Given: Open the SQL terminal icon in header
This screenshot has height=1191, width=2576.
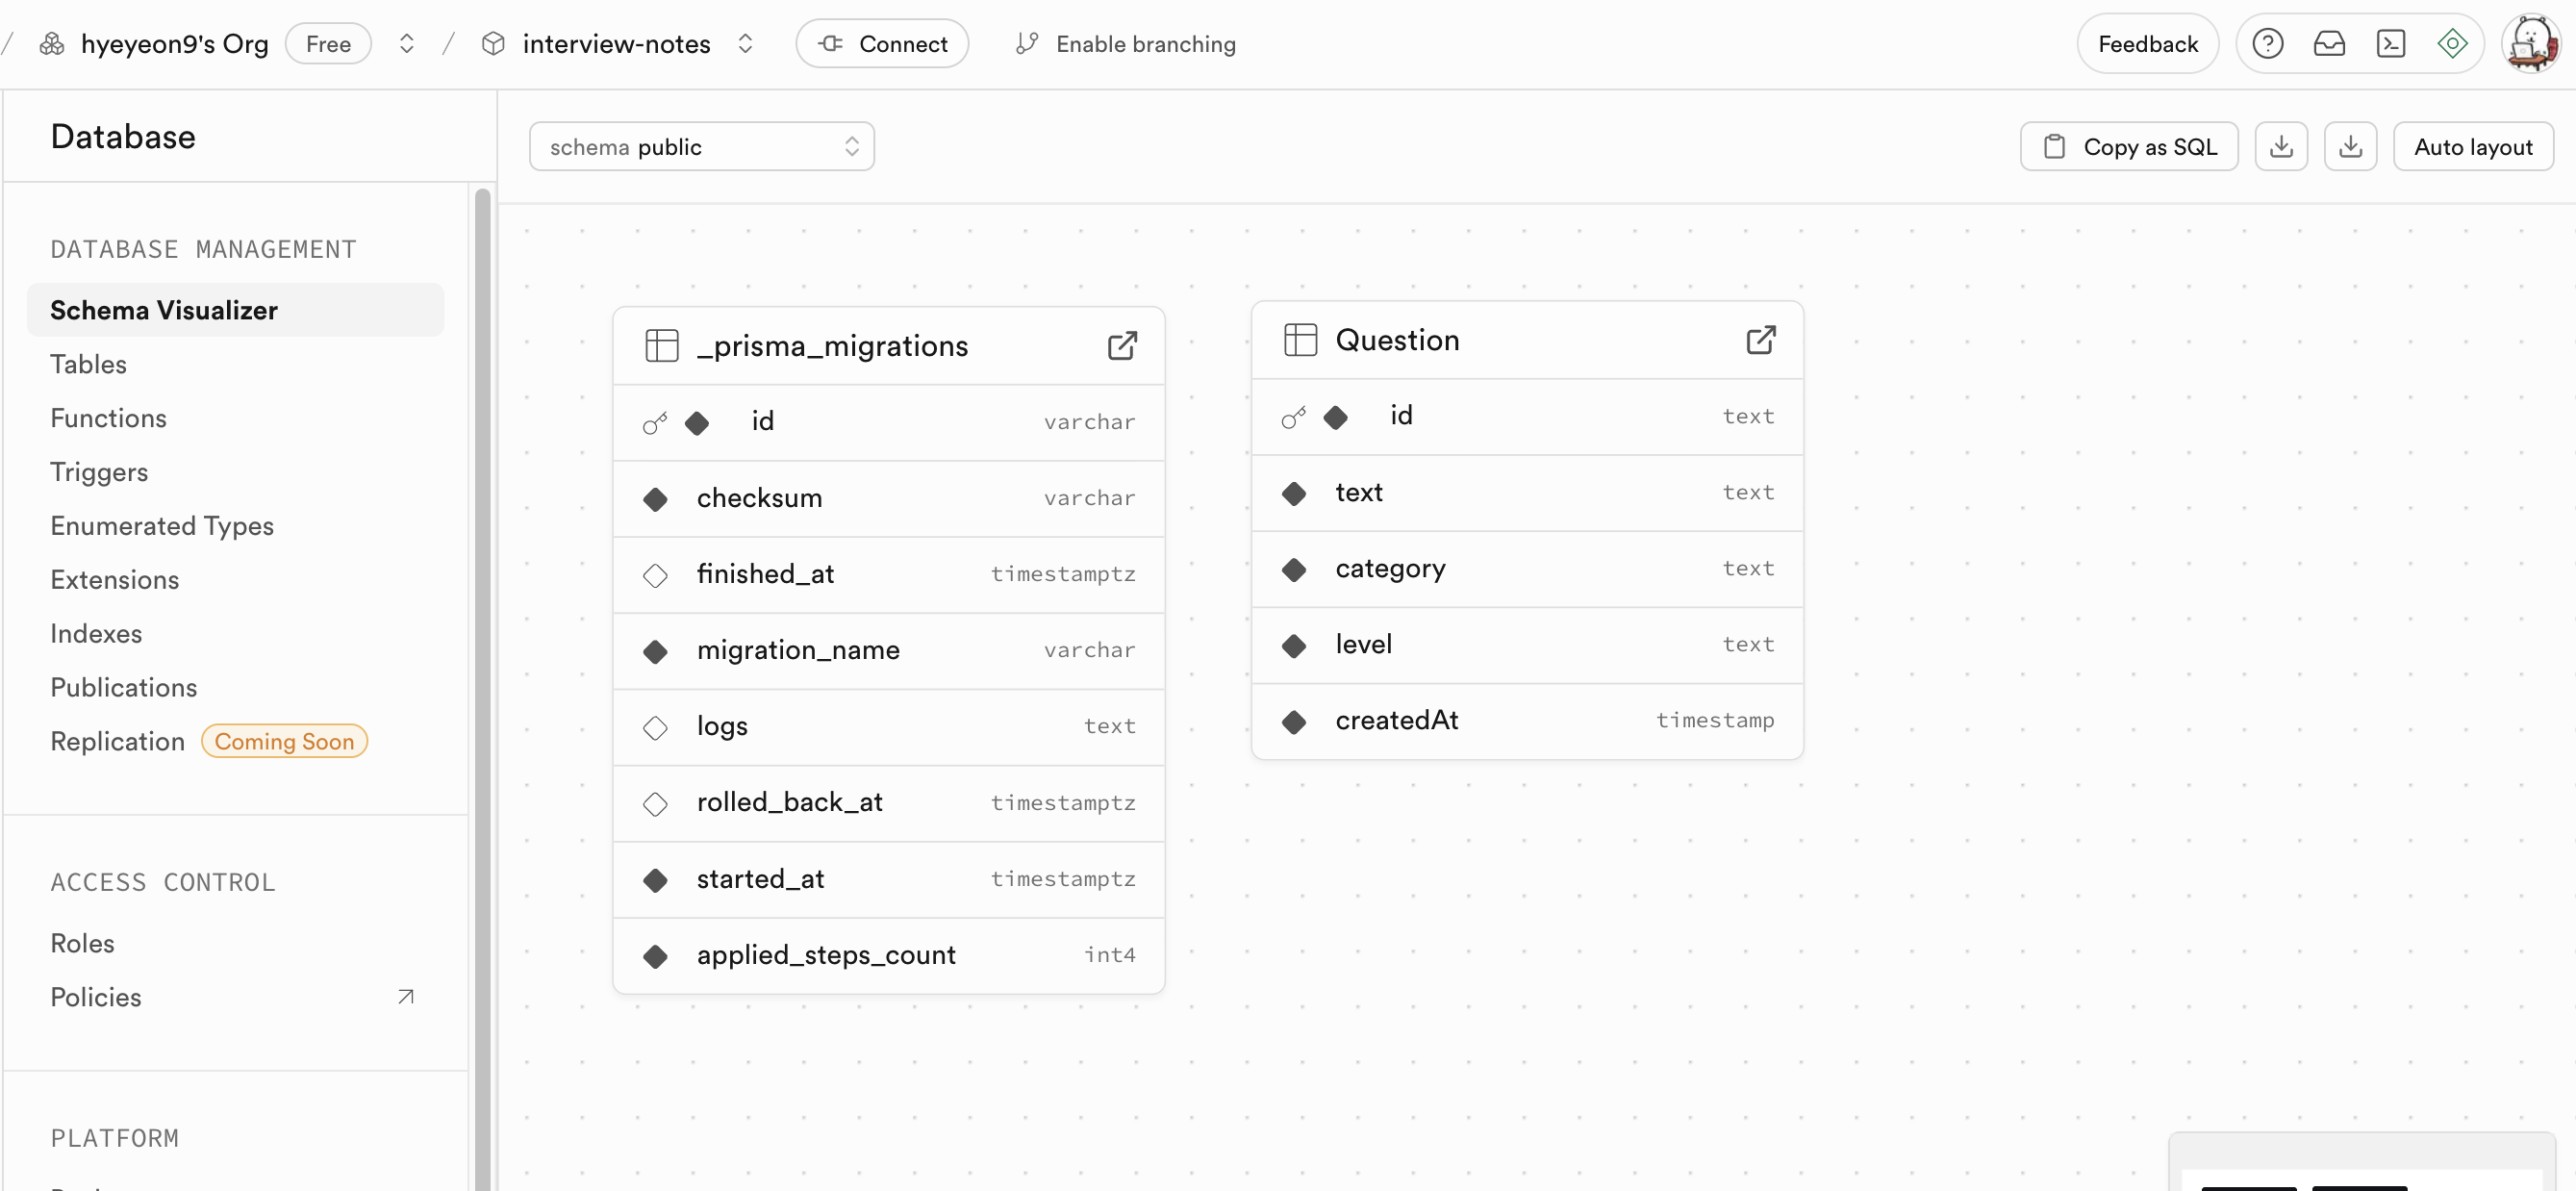Looking at the screenshot, I should tap(2390, 44).
